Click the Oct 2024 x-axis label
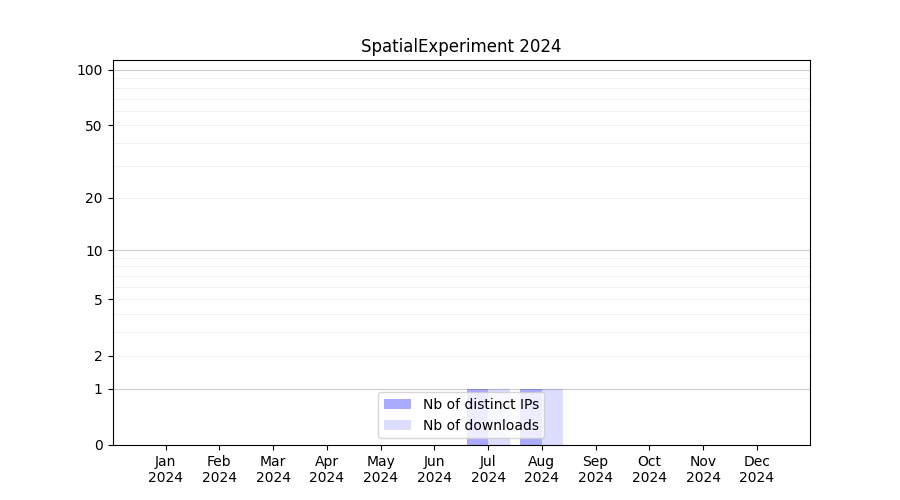The height and width of the screenshot is (500, 900). 649,469
